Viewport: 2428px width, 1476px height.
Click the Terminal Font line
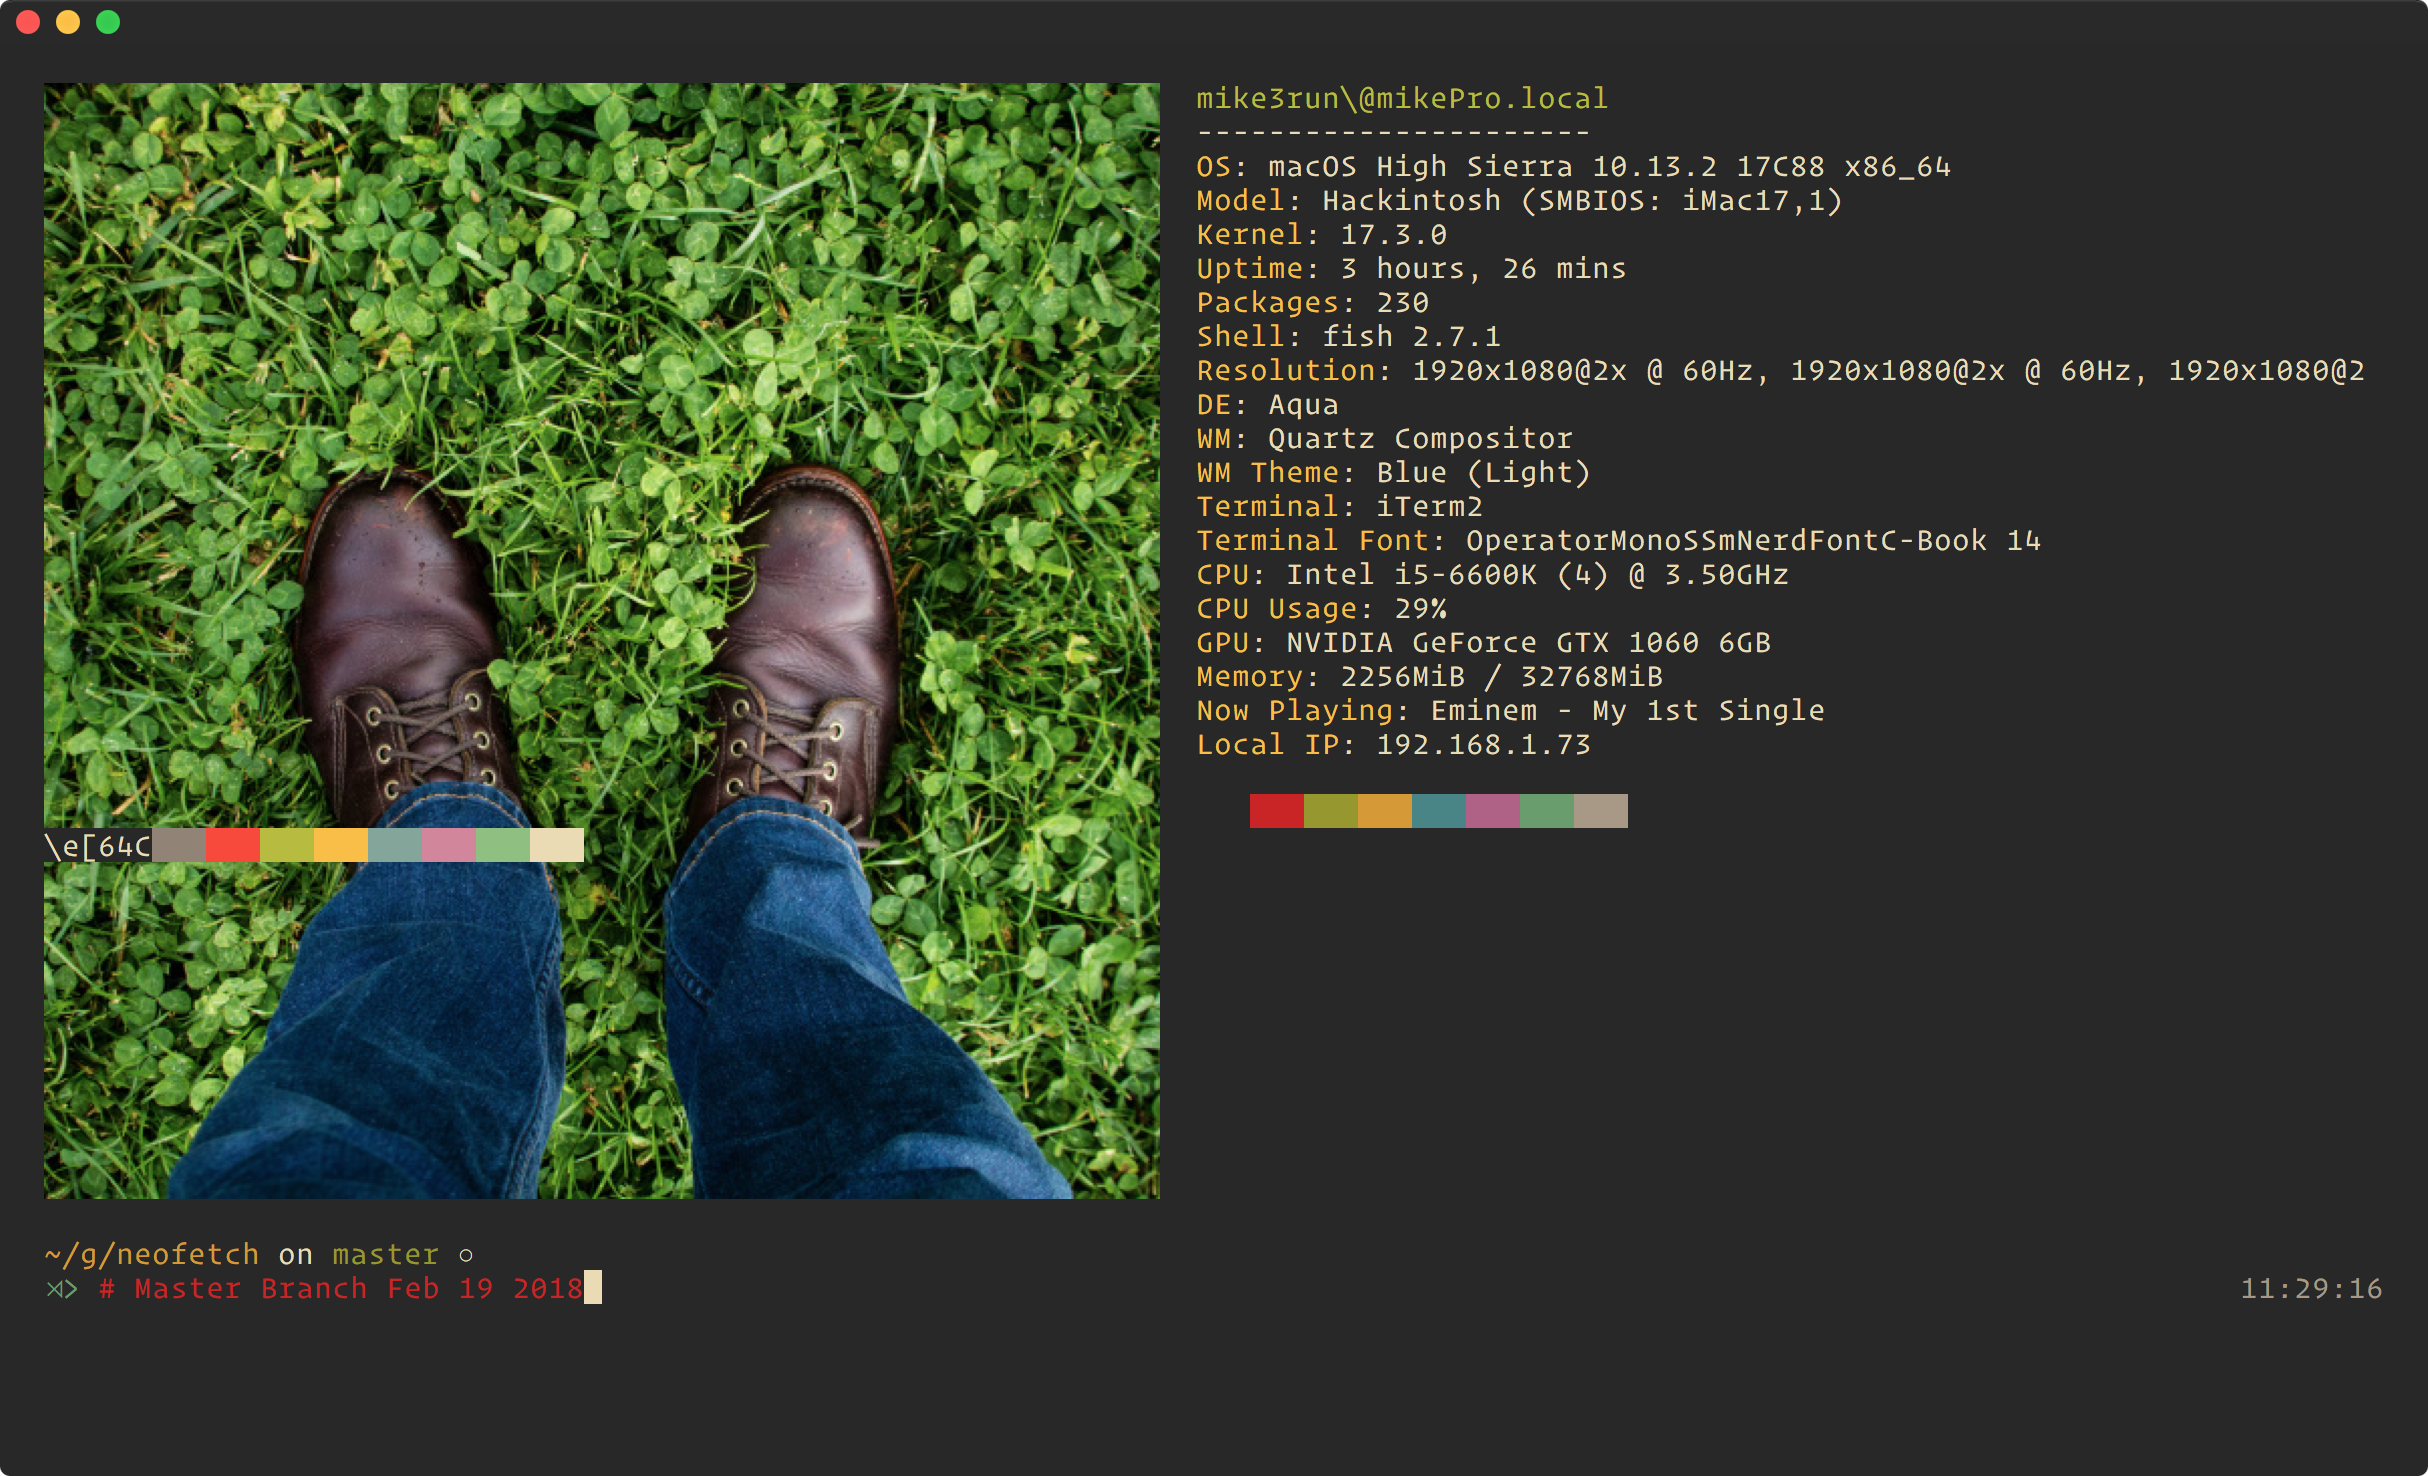[x=1619, y=540]
